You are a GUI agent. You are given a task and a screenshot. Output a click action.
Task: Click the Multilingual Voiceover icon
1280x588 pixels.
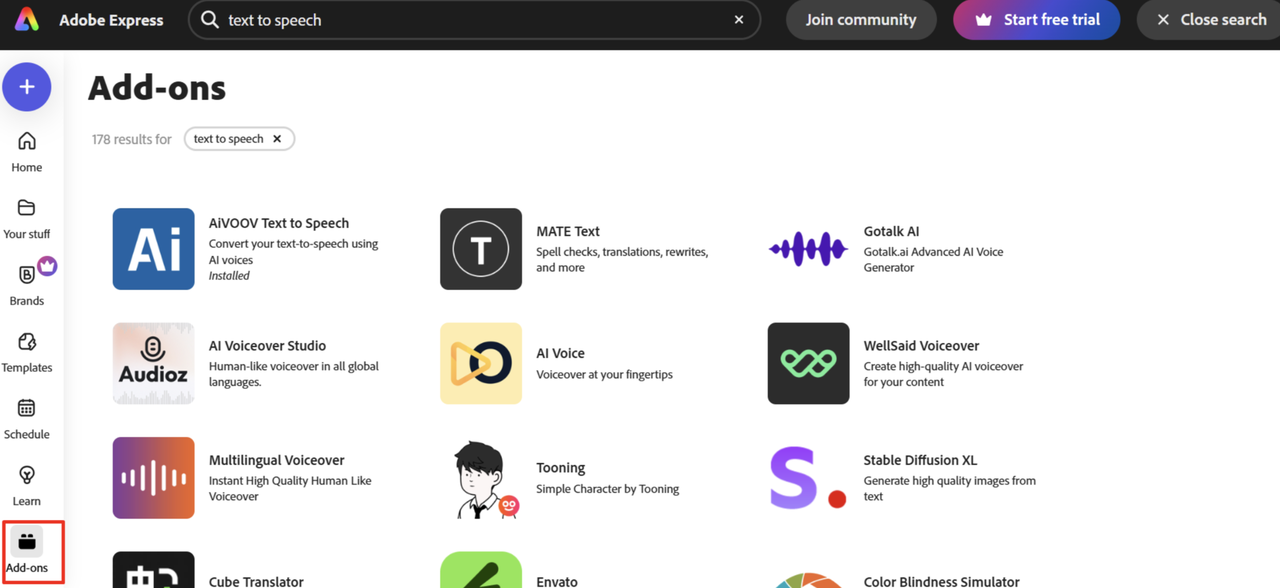pyautogui.click(x=154, y=478)
